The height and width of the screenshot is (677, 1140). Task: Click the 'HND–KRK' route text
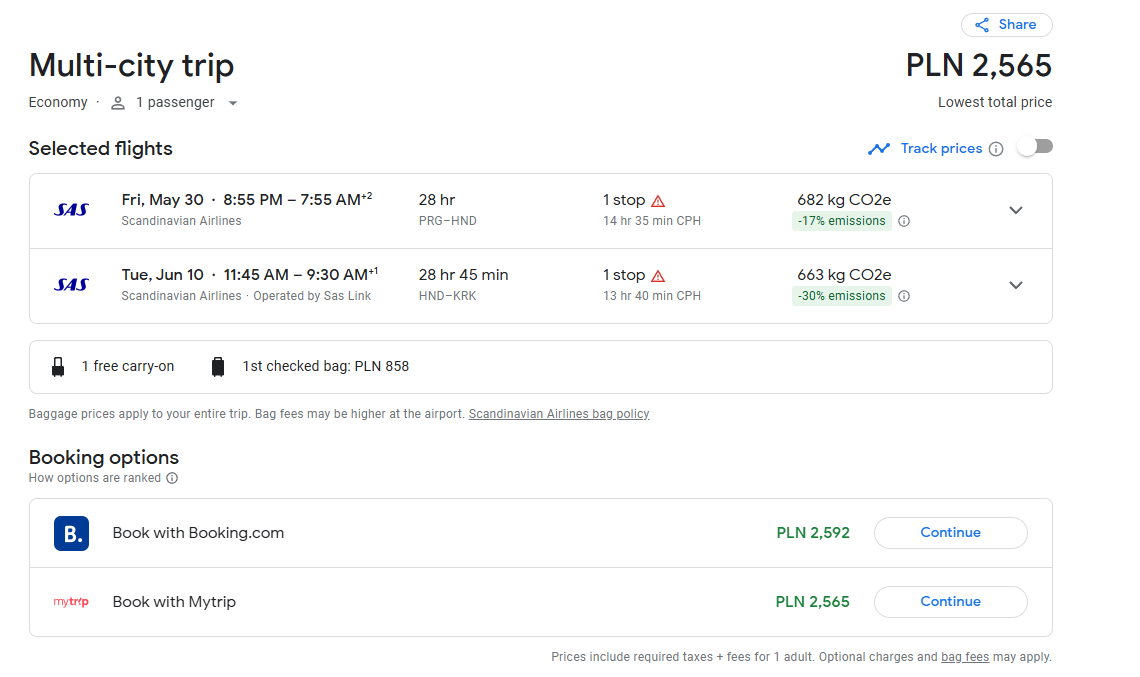coord(447,296)
